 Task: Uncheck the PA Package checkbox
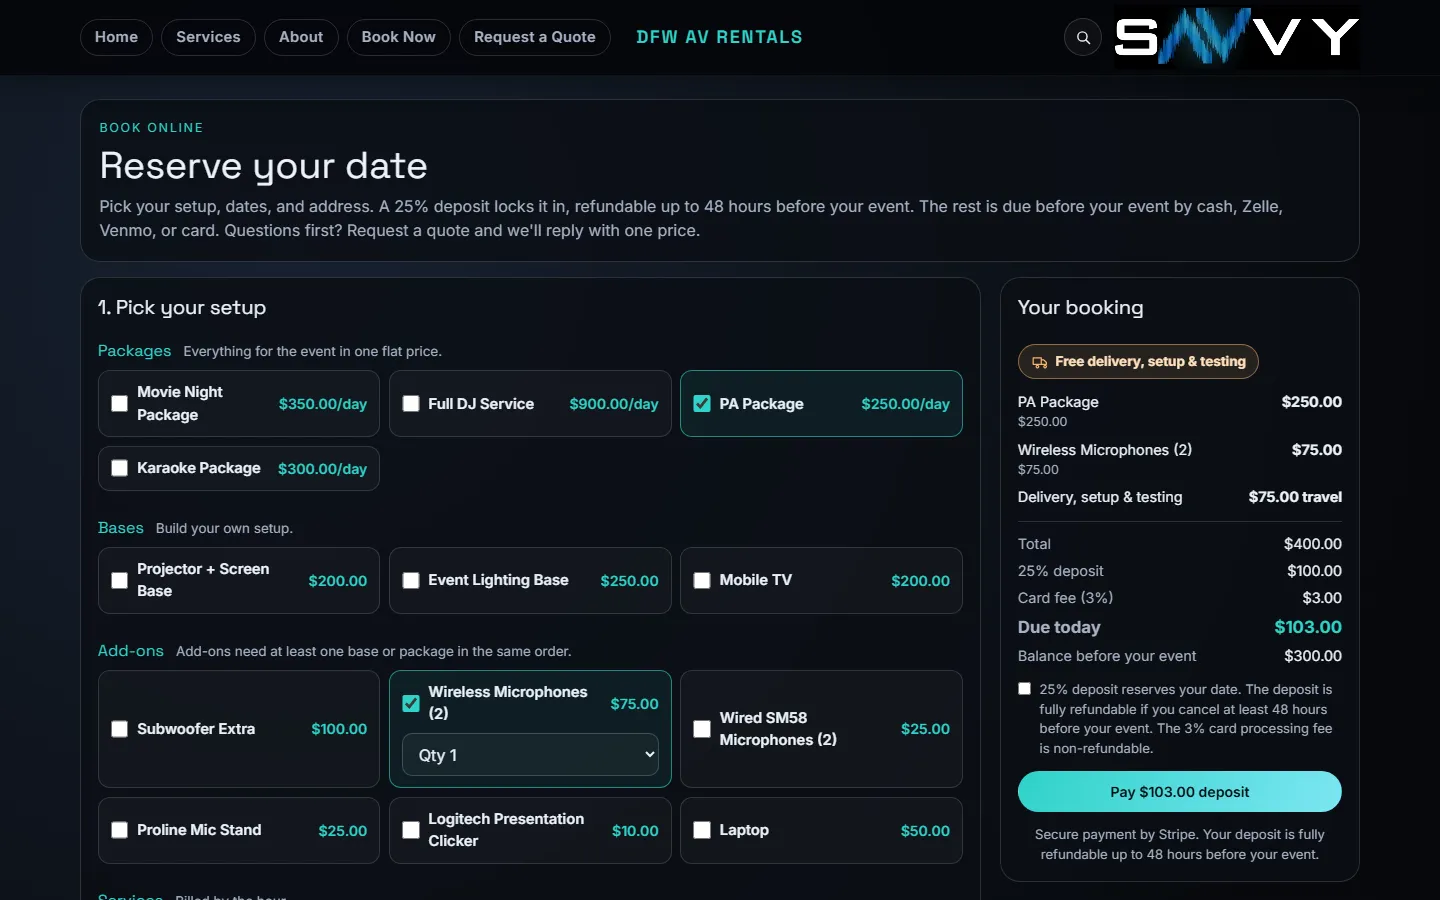pyautogui.click(x=702, y=404)
